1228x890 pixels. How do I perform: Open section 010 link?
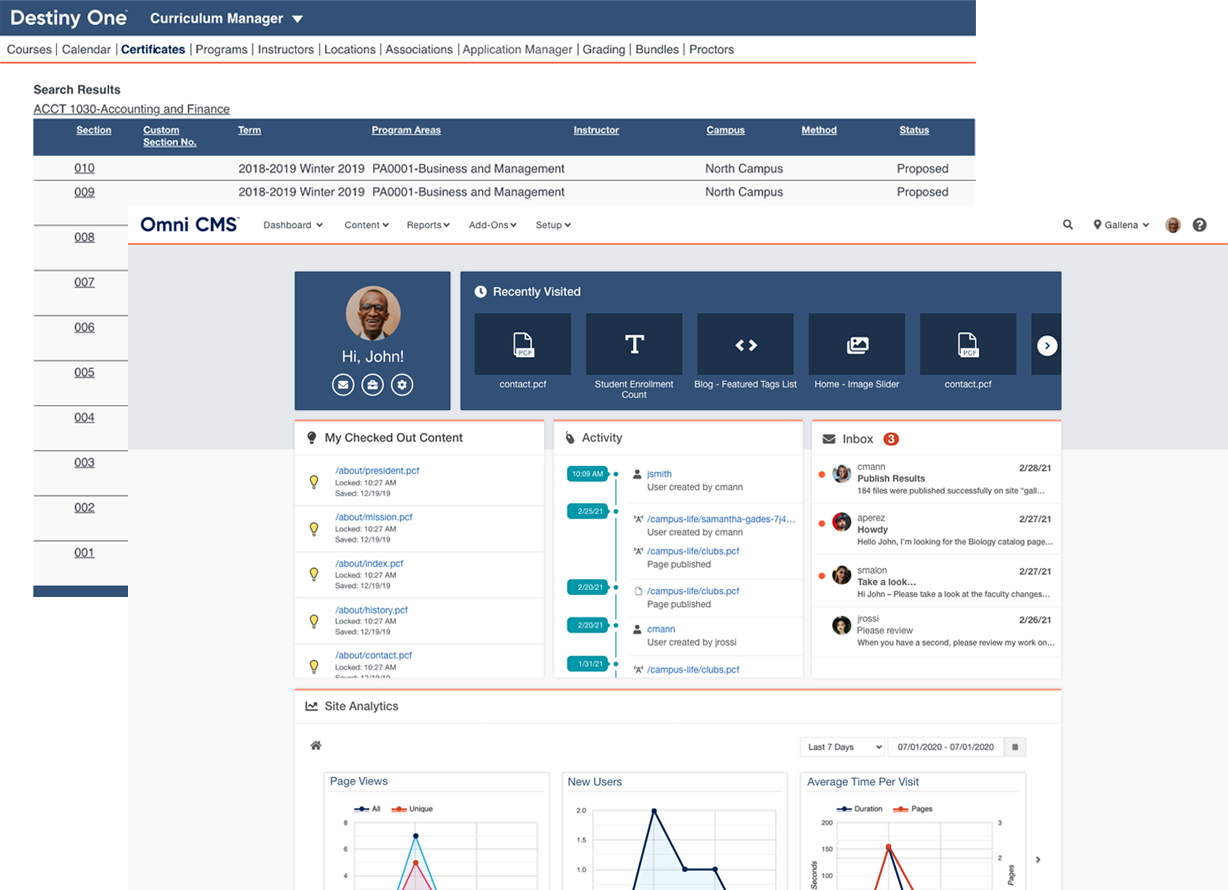84,168
